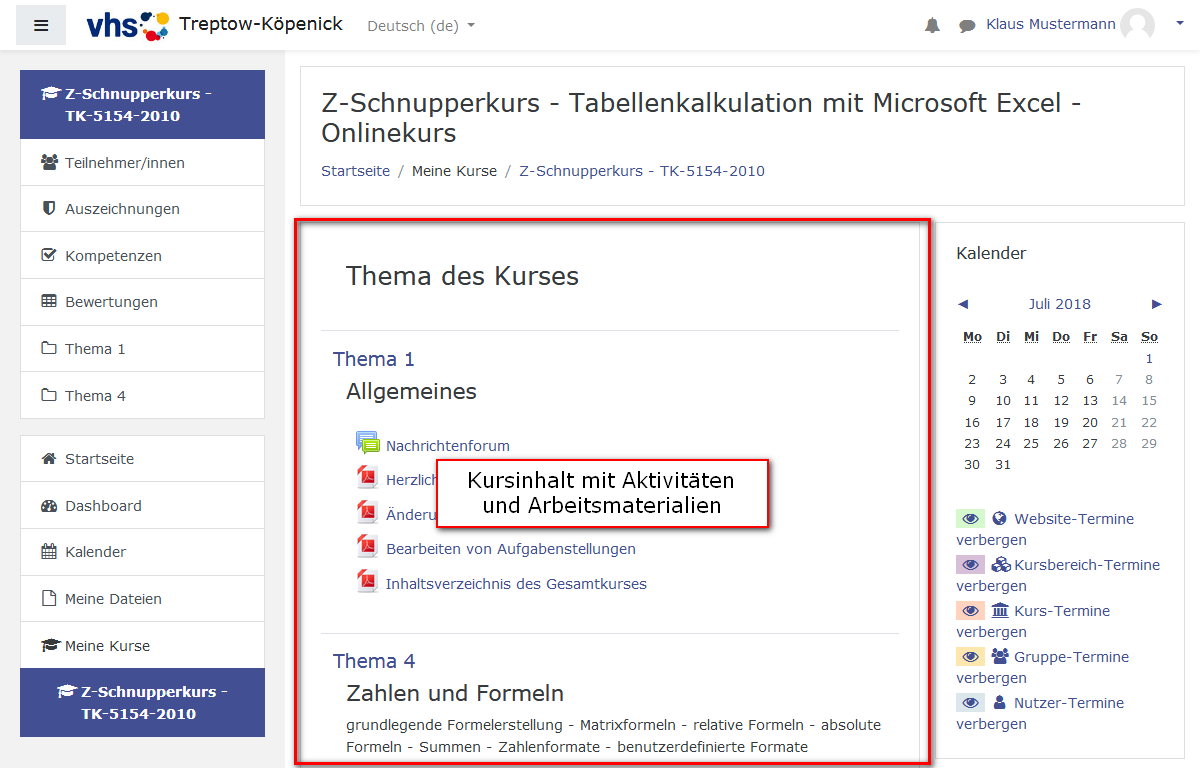Select the course entry below Meine Kurse
This screenshot has width=1200, height=768.
(x=142, y=702)
